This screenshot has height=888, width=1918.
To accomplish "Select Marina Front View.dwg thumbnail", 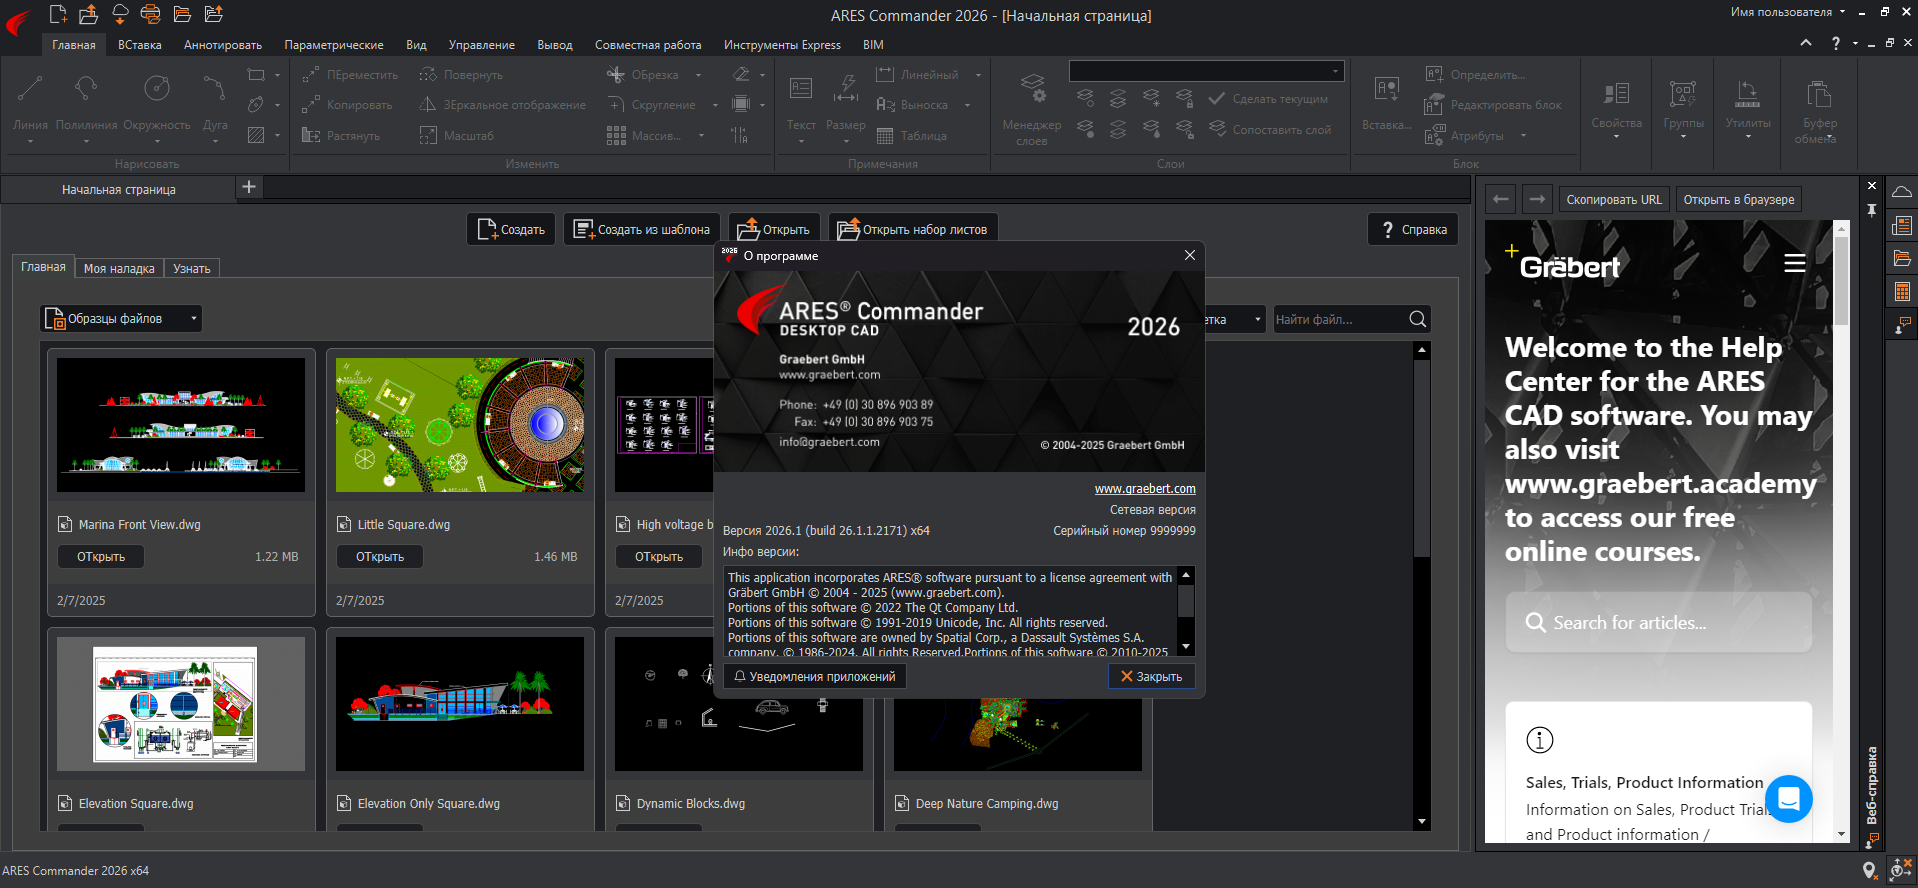I will click(181, 425).
